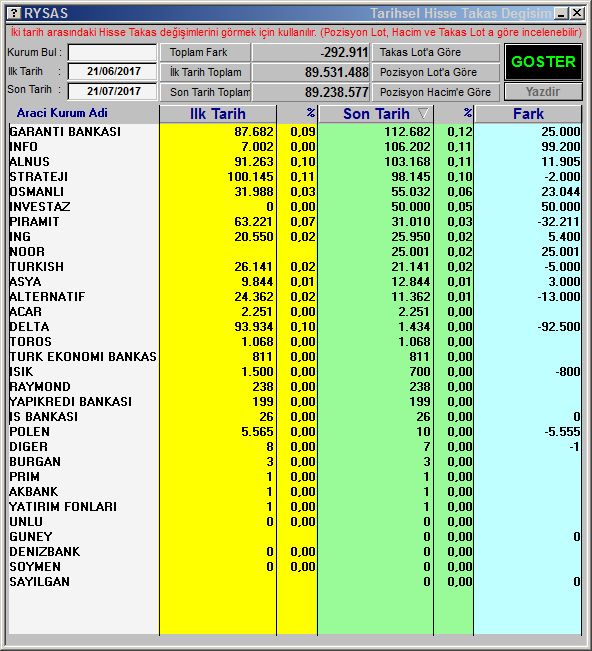Focus the Kurum Bul search field
592x651 pixels.
tap(113, 52)
